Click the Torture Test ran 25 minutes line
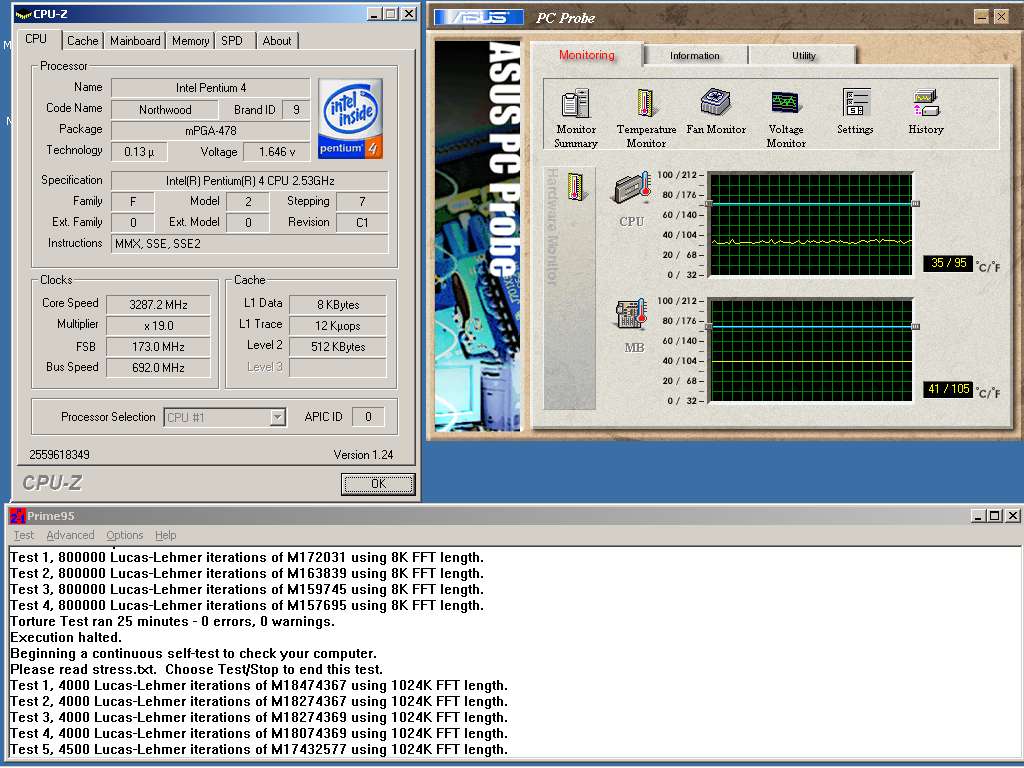 [172, 621]
